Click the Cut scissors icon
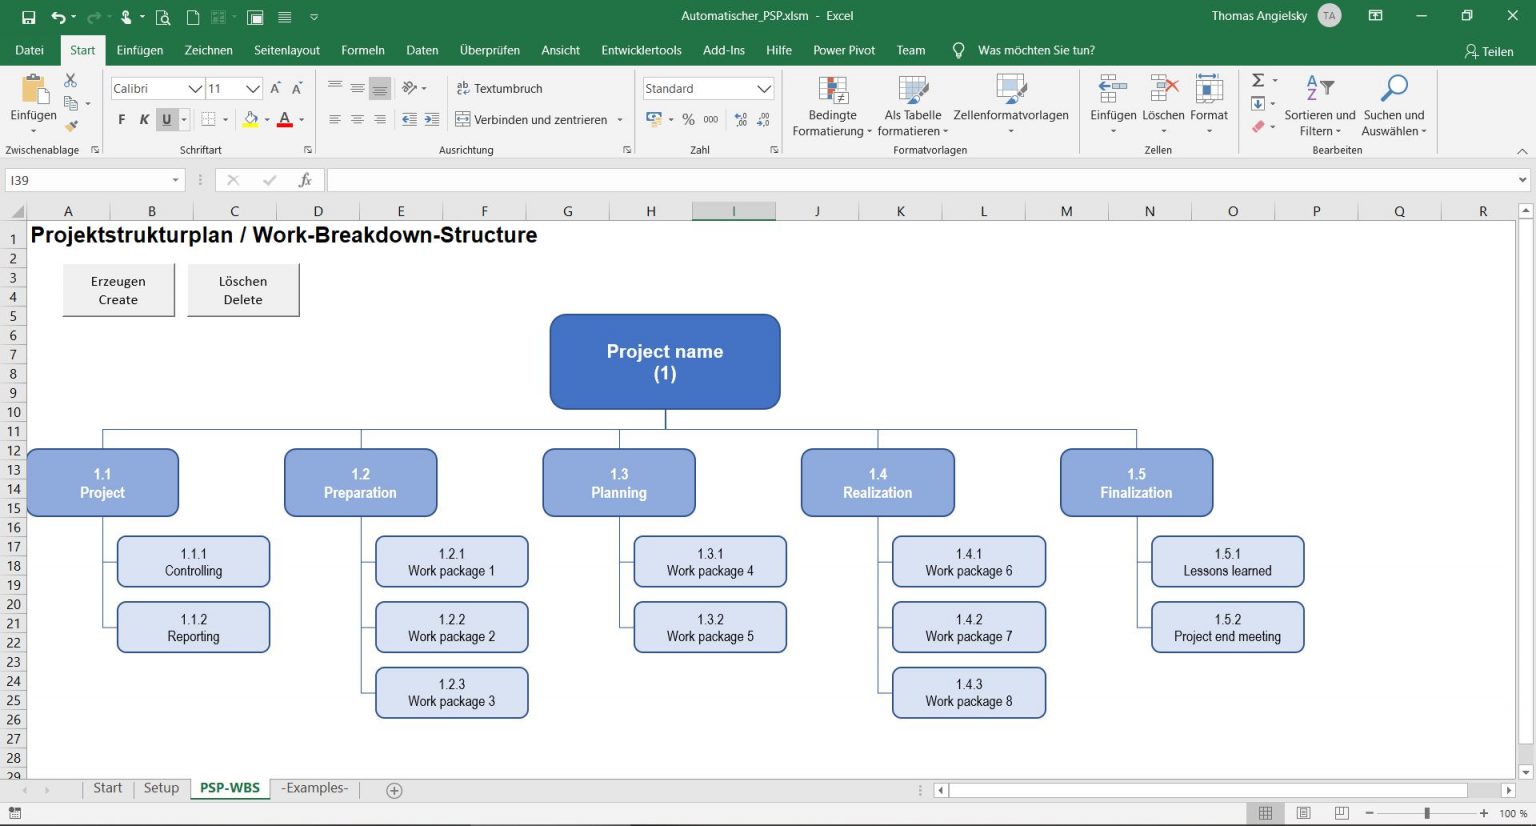 tap(71, 80)
